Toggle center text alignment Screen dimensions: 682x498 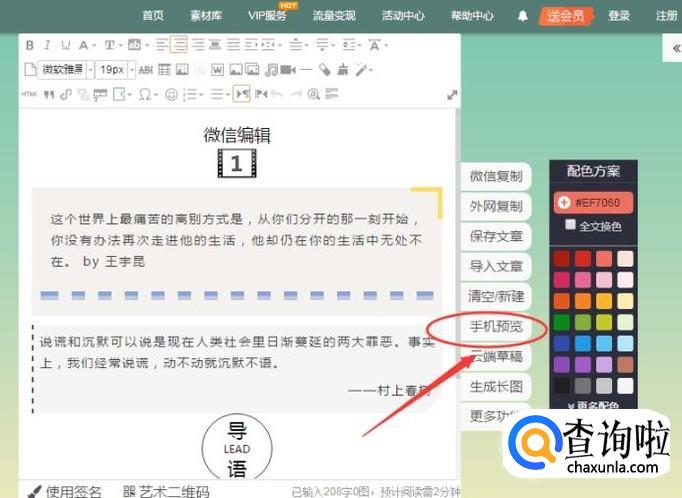click(x=179, y=45)
